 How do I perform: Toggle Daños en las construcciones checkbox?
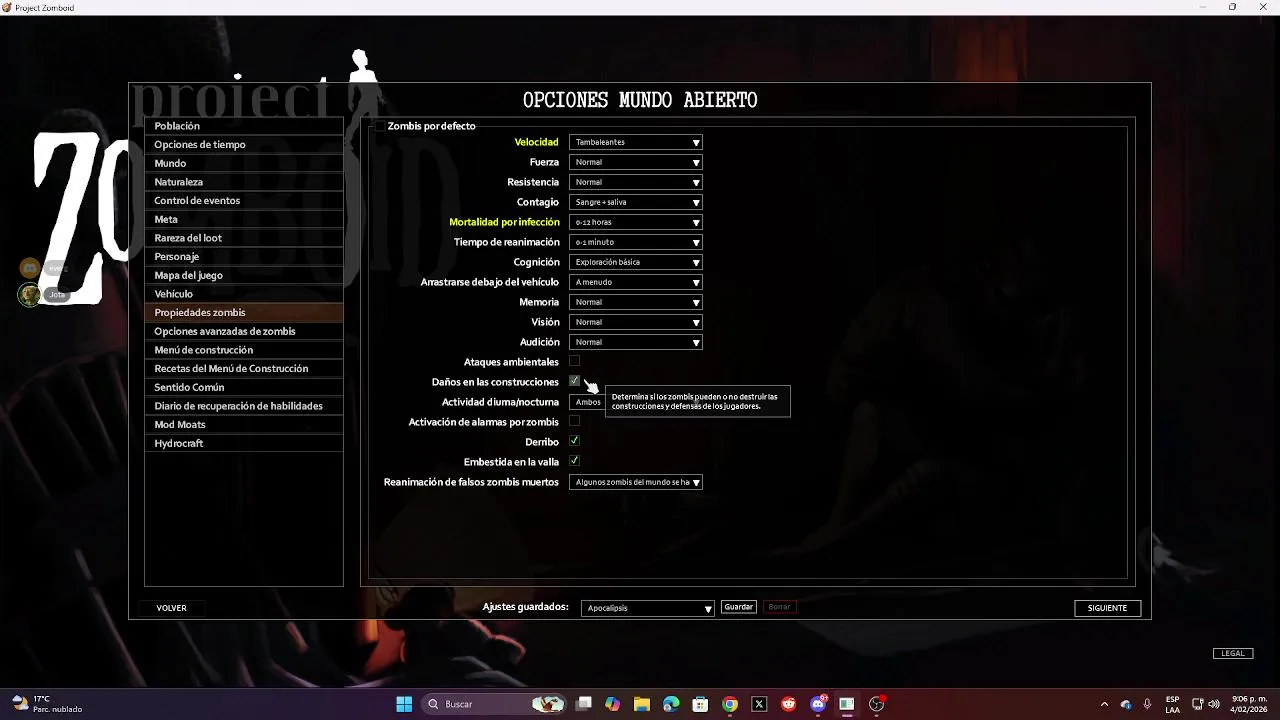click(x=574, y=381)
